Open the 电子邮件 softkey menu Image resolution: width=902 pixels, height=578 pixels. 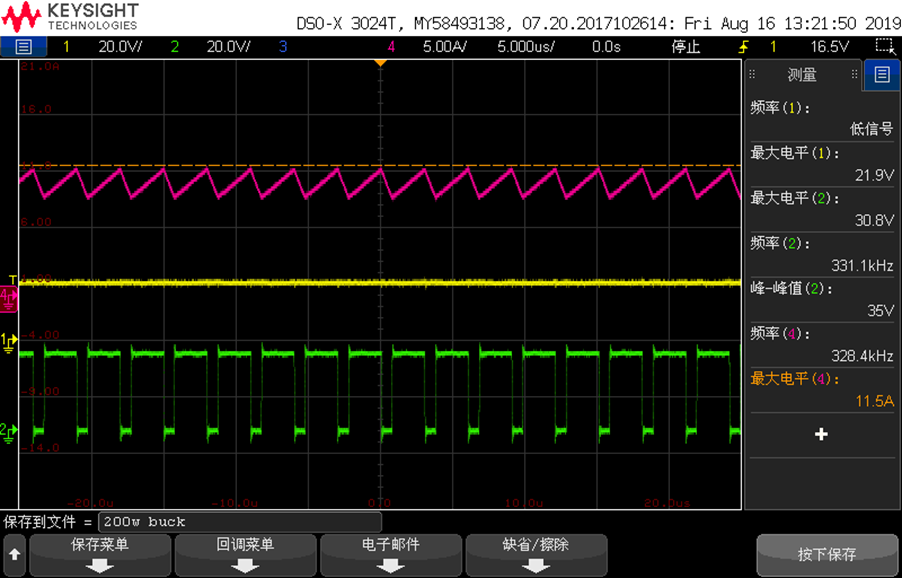pyautogui.click(x=391, y=555)
